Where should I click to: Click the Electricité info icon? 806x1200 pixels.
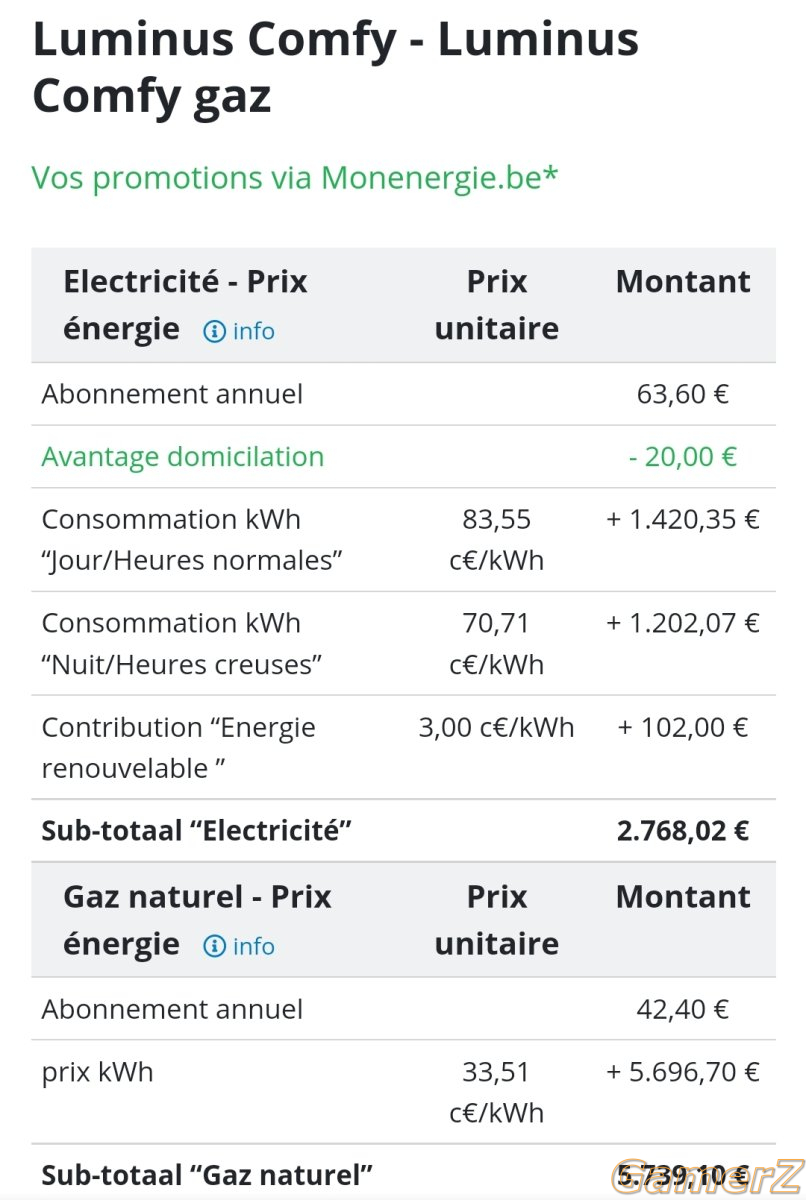[214, 332]
